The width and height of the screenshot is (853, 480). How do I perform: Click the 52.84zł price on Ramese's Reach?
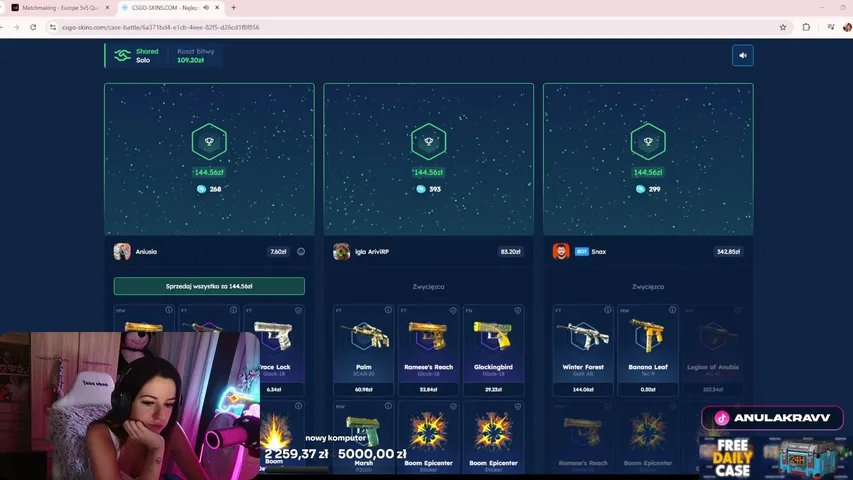[428, 390]
